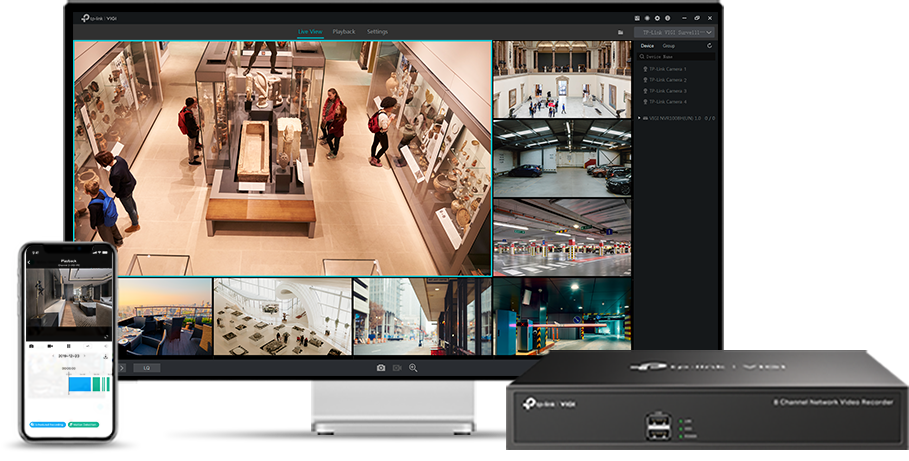
Task: Toggle the LQ stream quality button
Action: tap(145, 368)
